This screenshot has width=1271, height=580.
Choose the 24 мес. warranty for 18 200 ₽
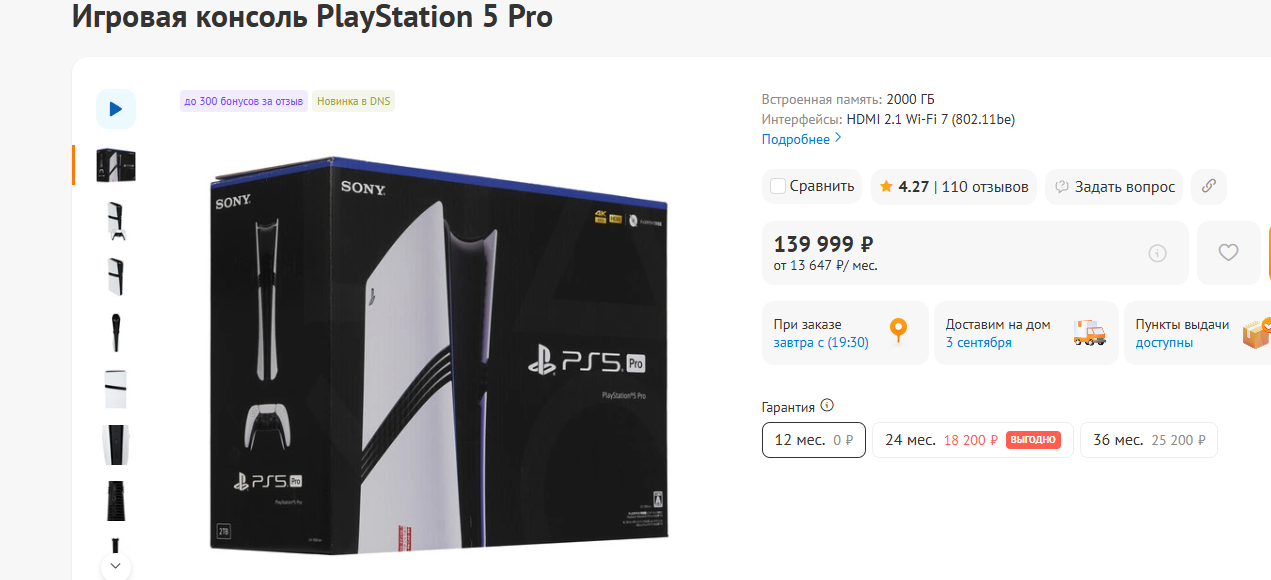973,440
